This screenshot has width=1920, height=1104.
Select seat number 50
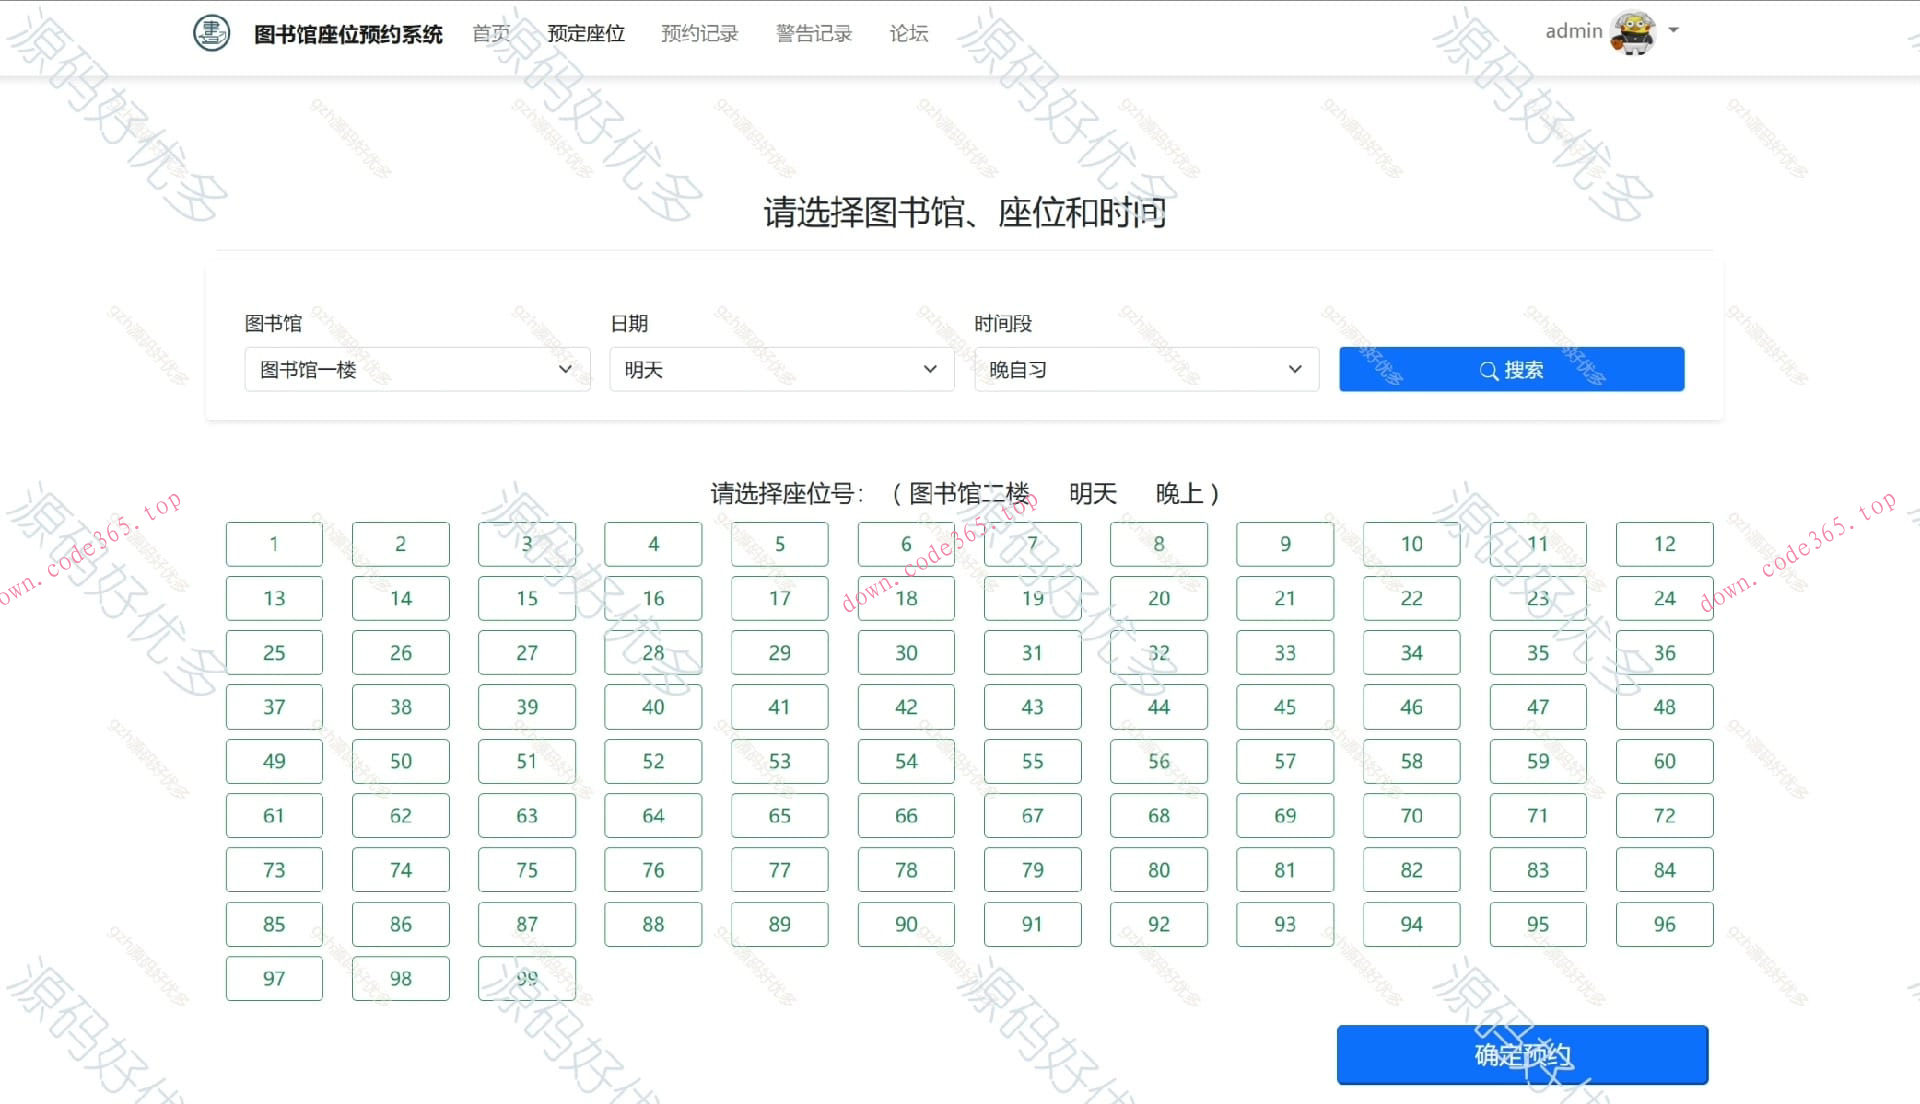400,761
